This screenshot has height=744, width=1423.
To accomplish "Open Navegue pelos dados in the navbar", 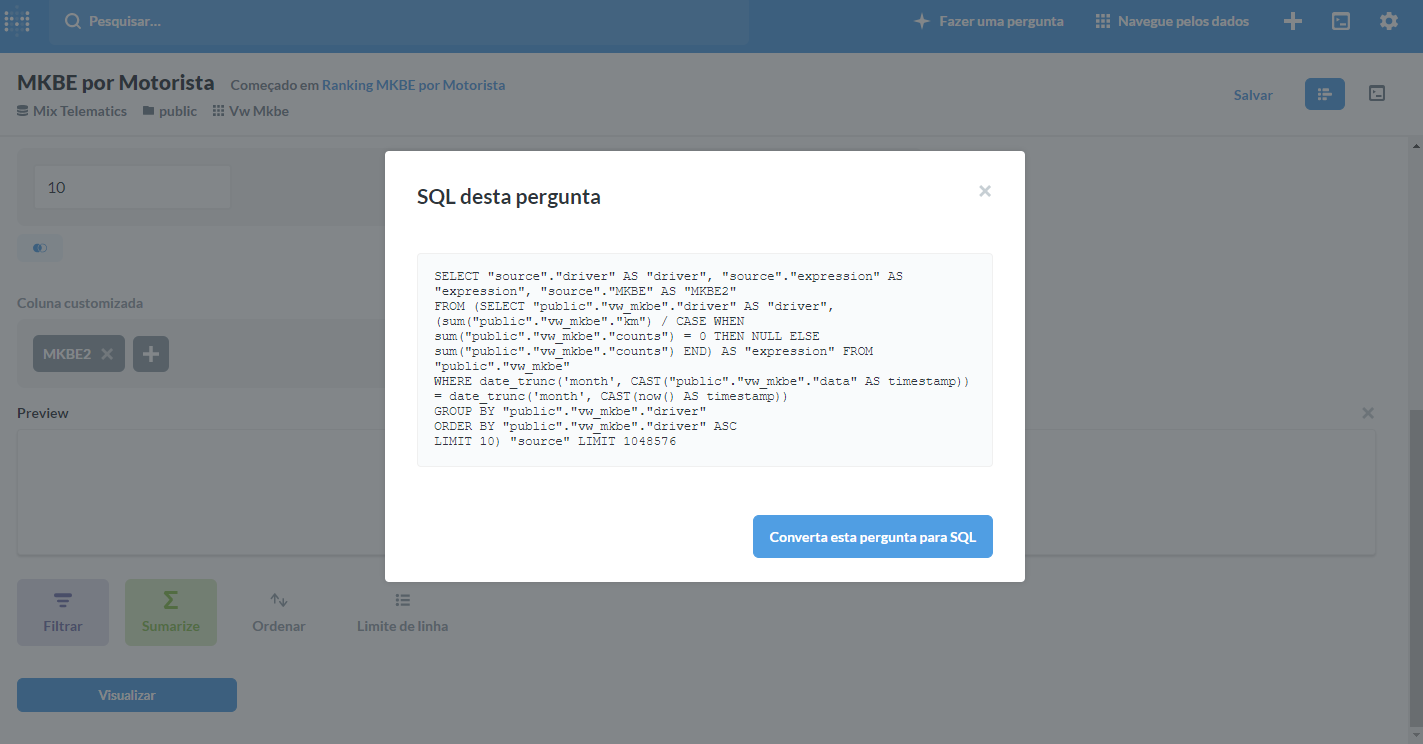I will [x=1171, y=20].
